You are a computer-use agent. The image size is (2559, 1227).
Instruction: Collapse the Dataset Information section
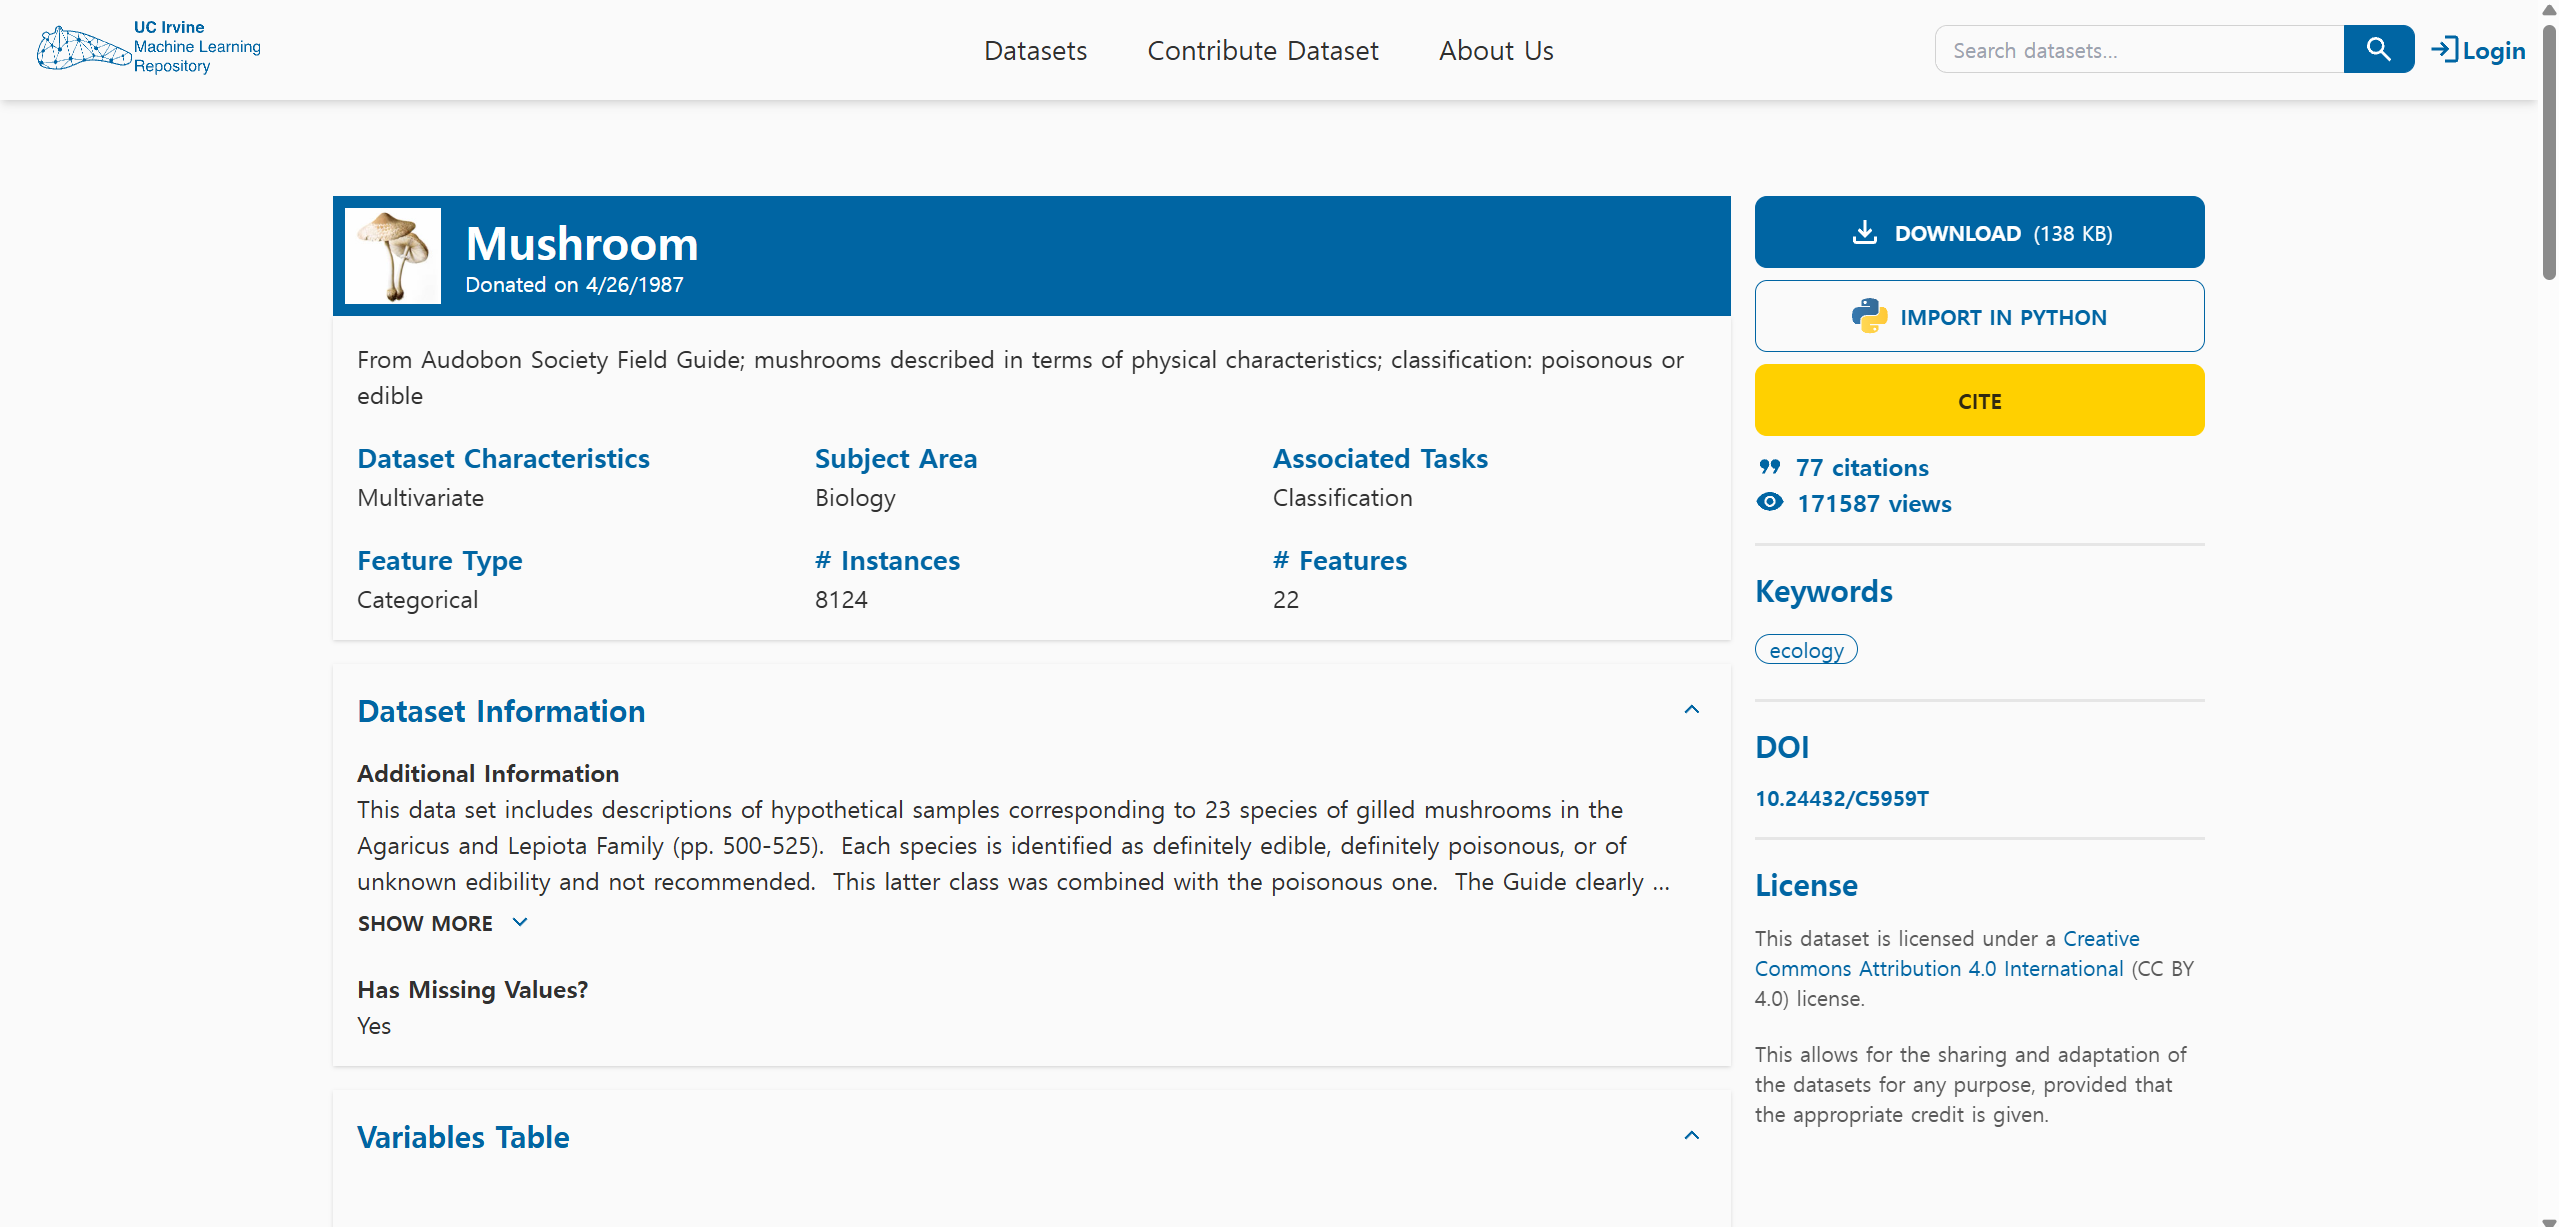pos(1691,710)
